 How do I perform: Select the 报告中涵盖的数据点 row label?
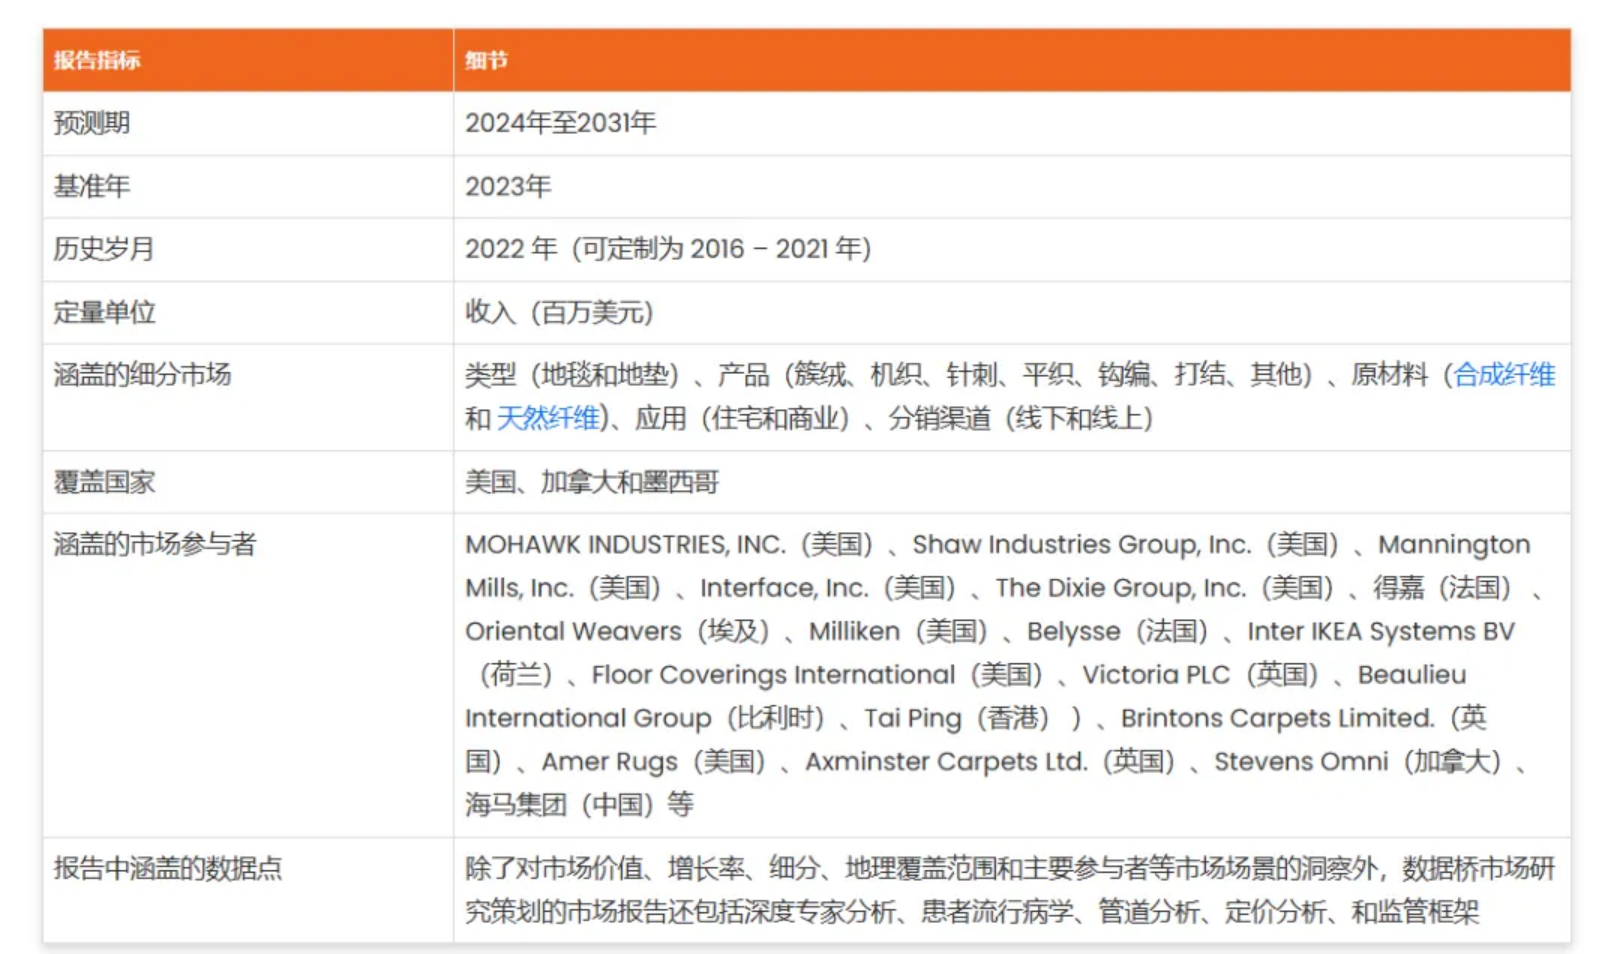(168, 869)
